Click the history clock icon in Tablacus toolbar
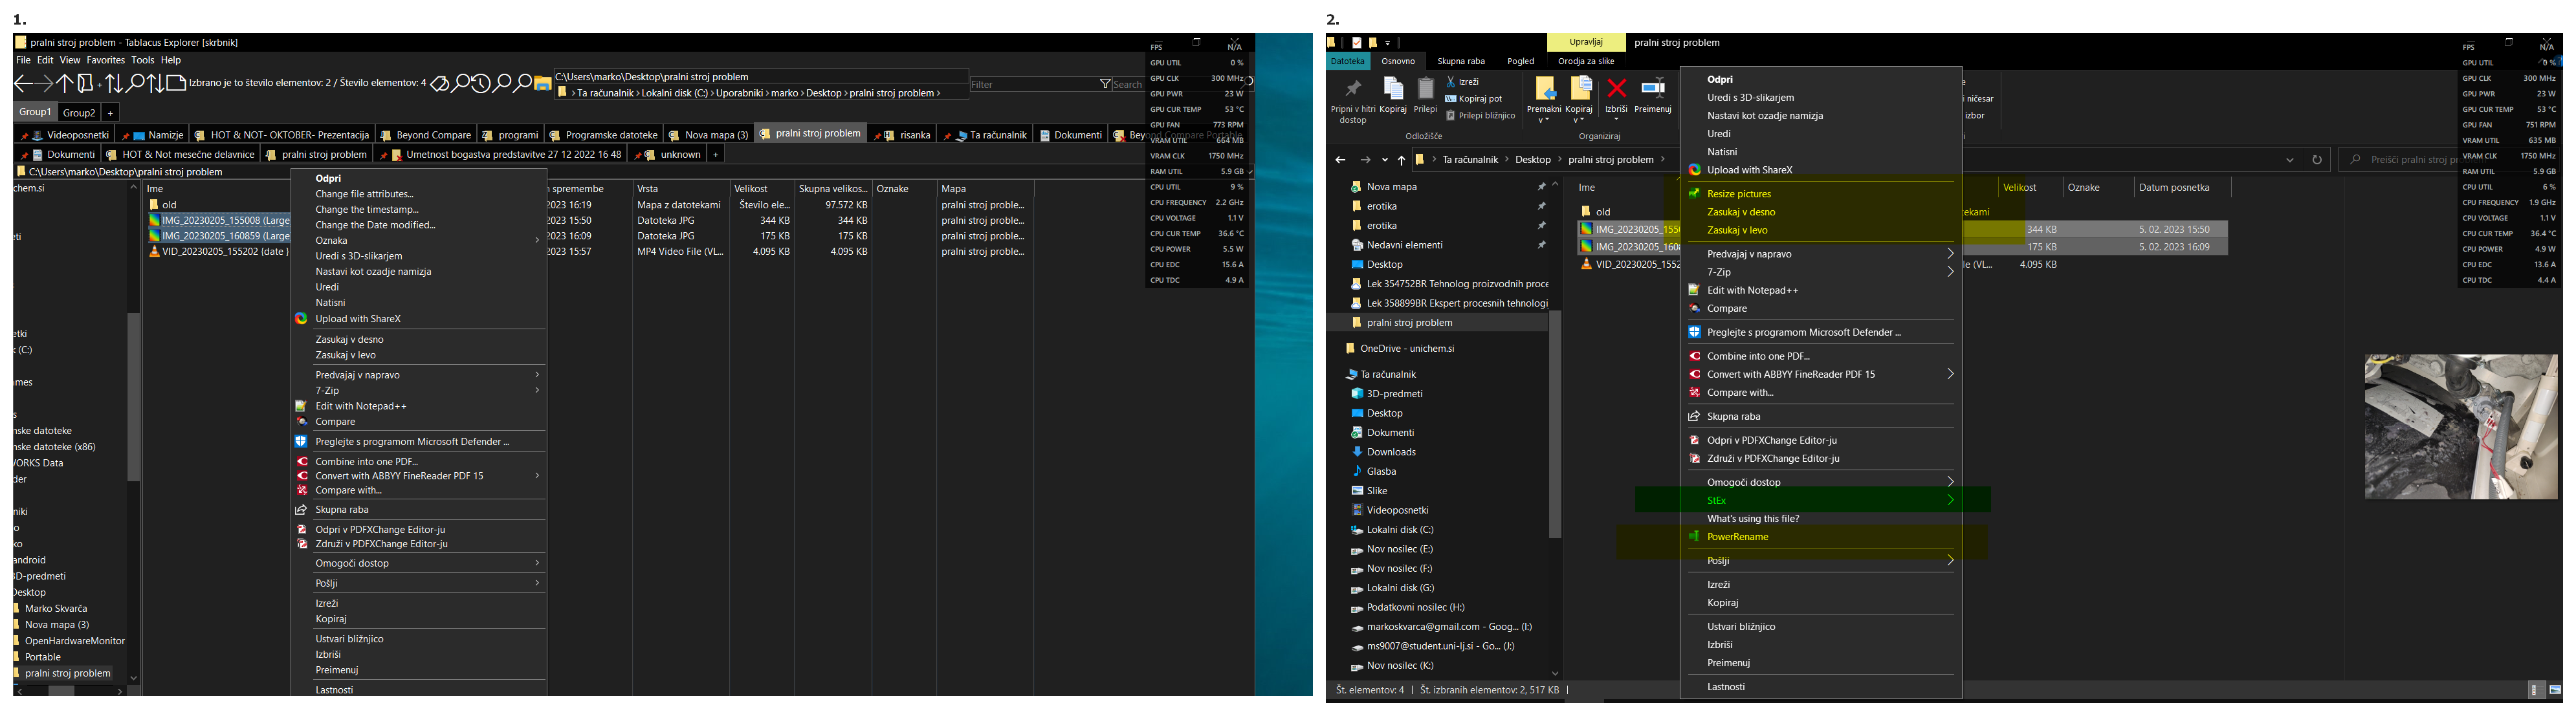This screenshot has height=716, width=2576. coord(481,84)
